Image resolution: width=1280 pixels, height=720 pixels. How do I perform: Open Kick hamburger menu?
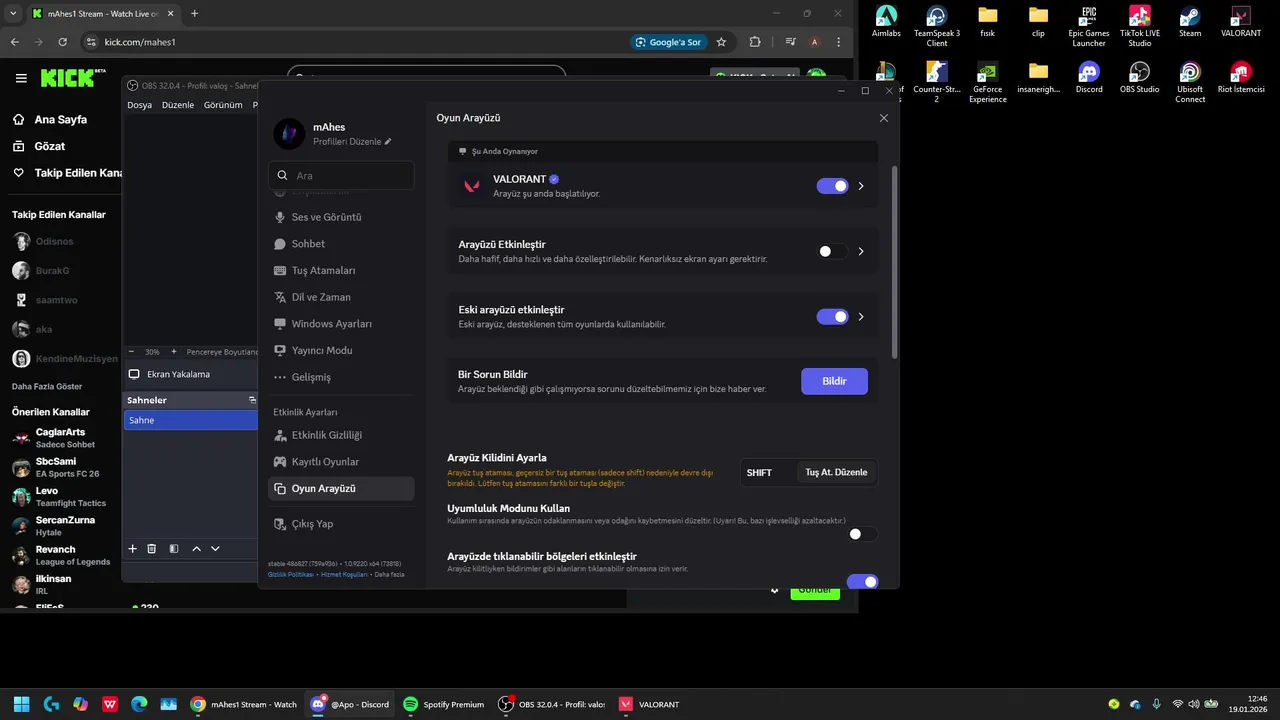tap(21, 78)
